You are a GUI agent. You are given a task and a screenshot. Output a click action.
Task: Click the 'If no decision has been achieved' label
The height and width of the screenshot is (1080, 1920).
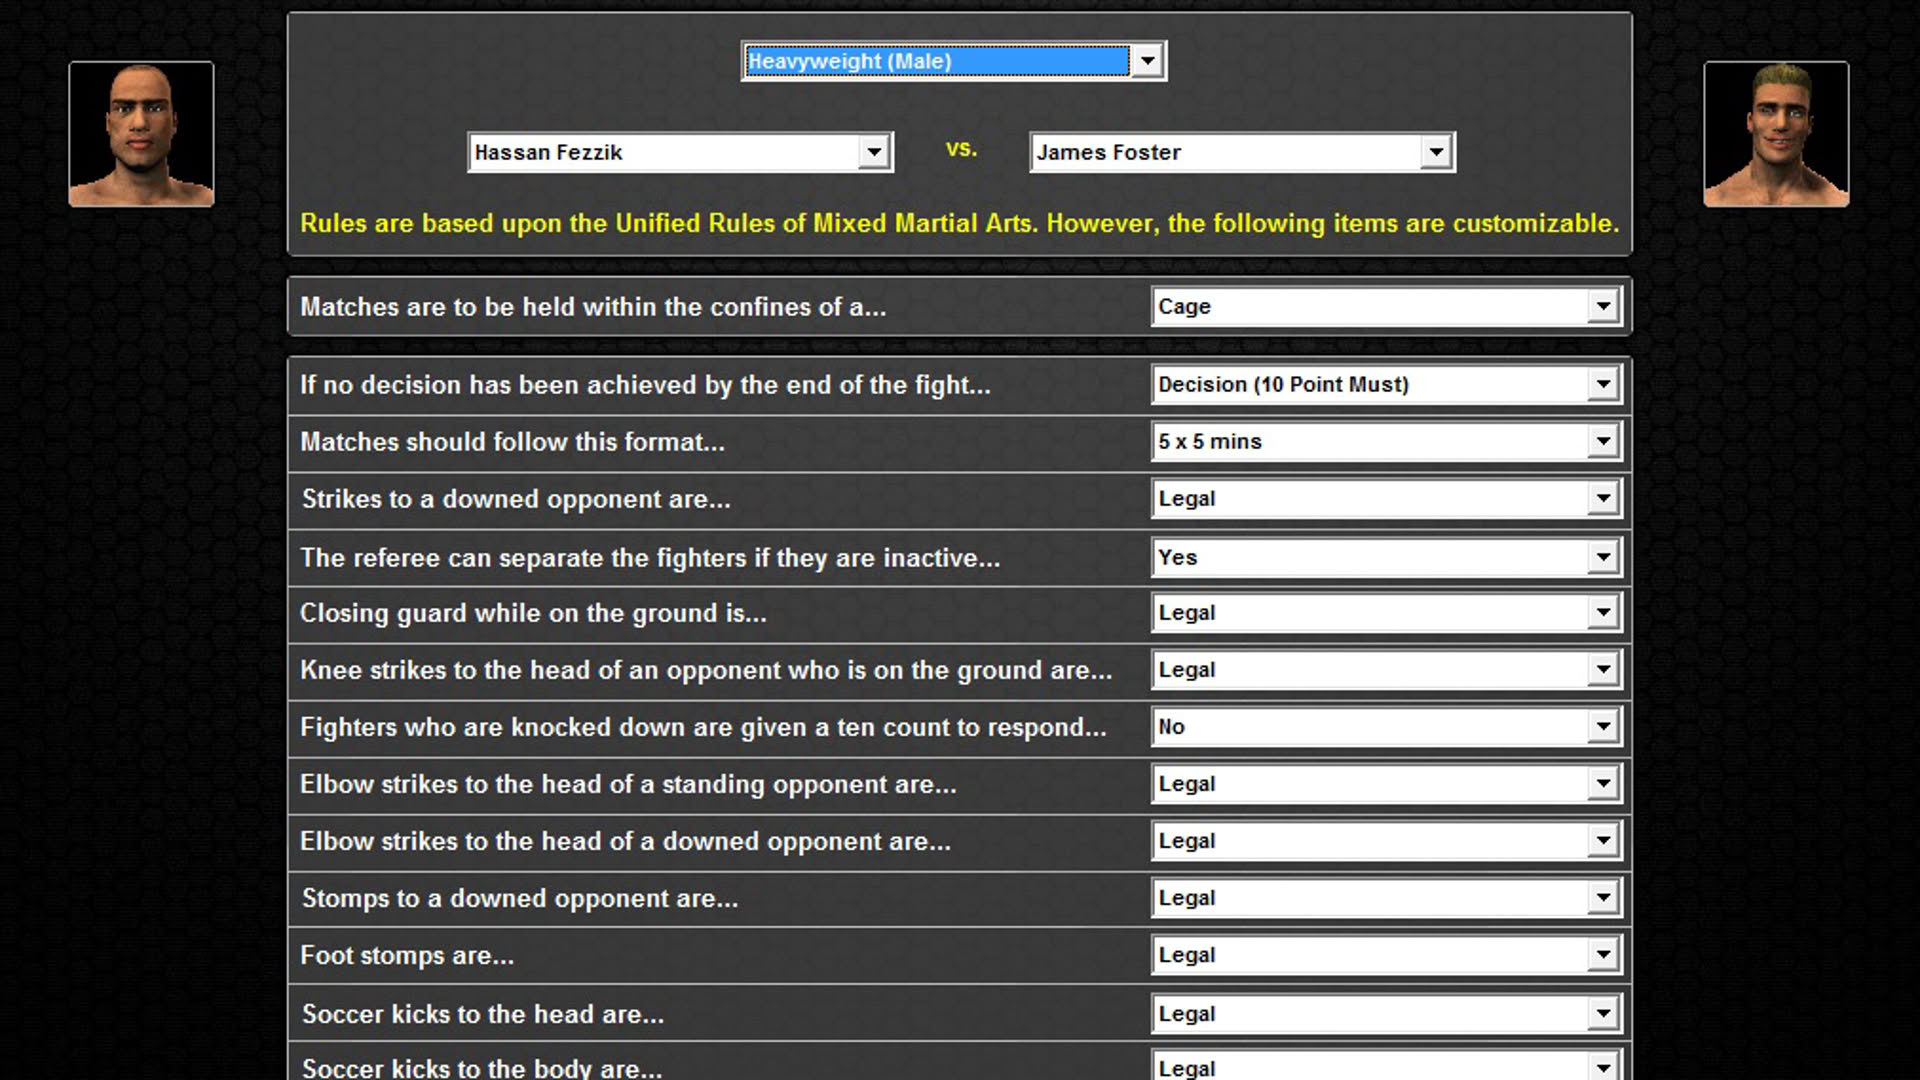click(645, 385)
